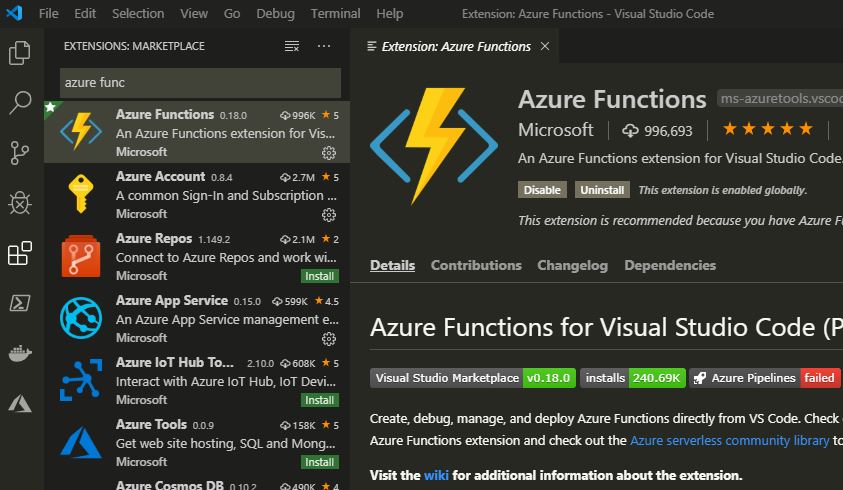The height and width of the screenshot is (490, 843).
Task: Click Azure App Service globe icon
Action: [81, 318]
